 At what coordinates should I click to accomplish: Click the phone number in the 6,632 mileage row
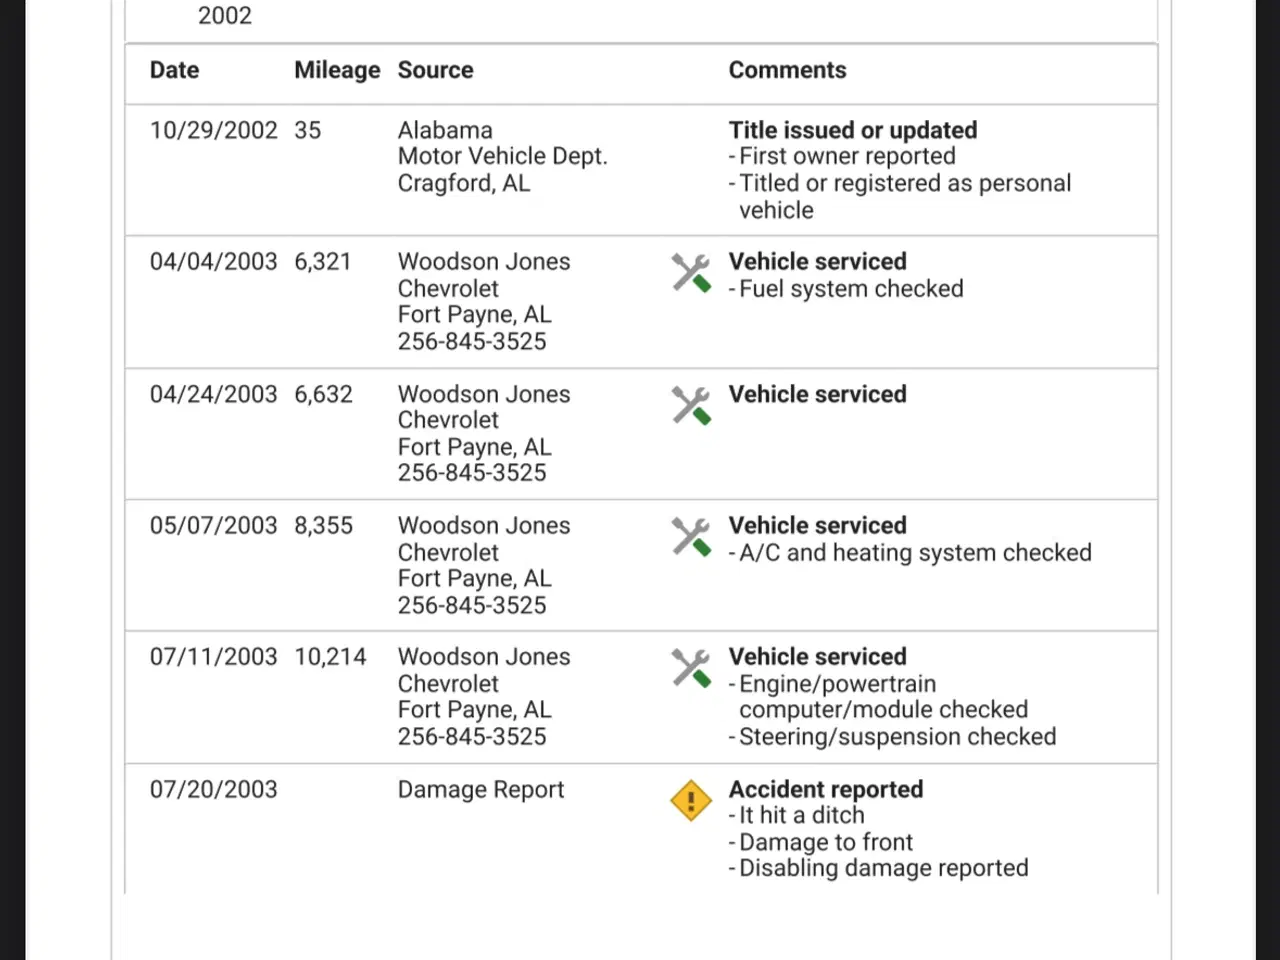point(472,473)
